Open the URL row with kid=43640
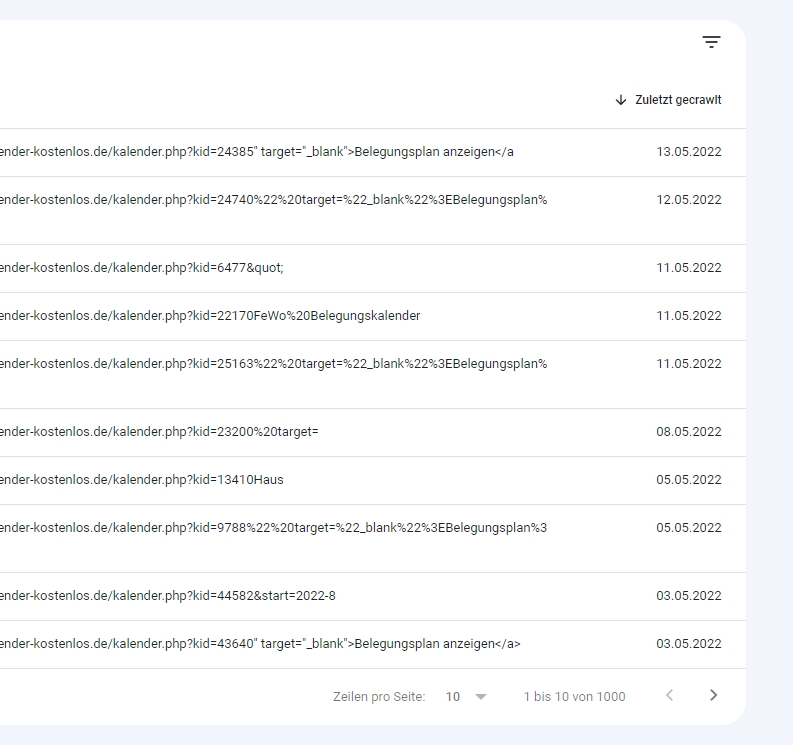This screenshot has height=745, width=793. pyautogui.click(x=260, y=644)
